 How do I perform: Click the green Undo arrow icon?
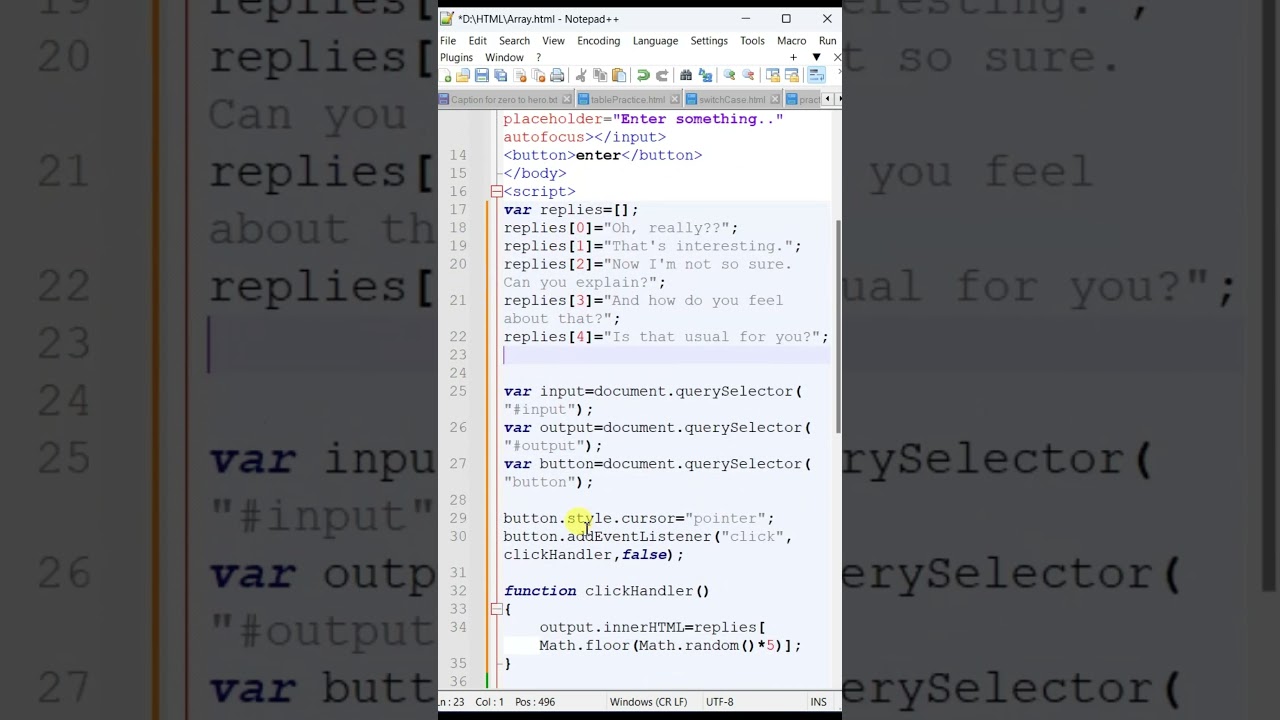click(x=643, y=76)
